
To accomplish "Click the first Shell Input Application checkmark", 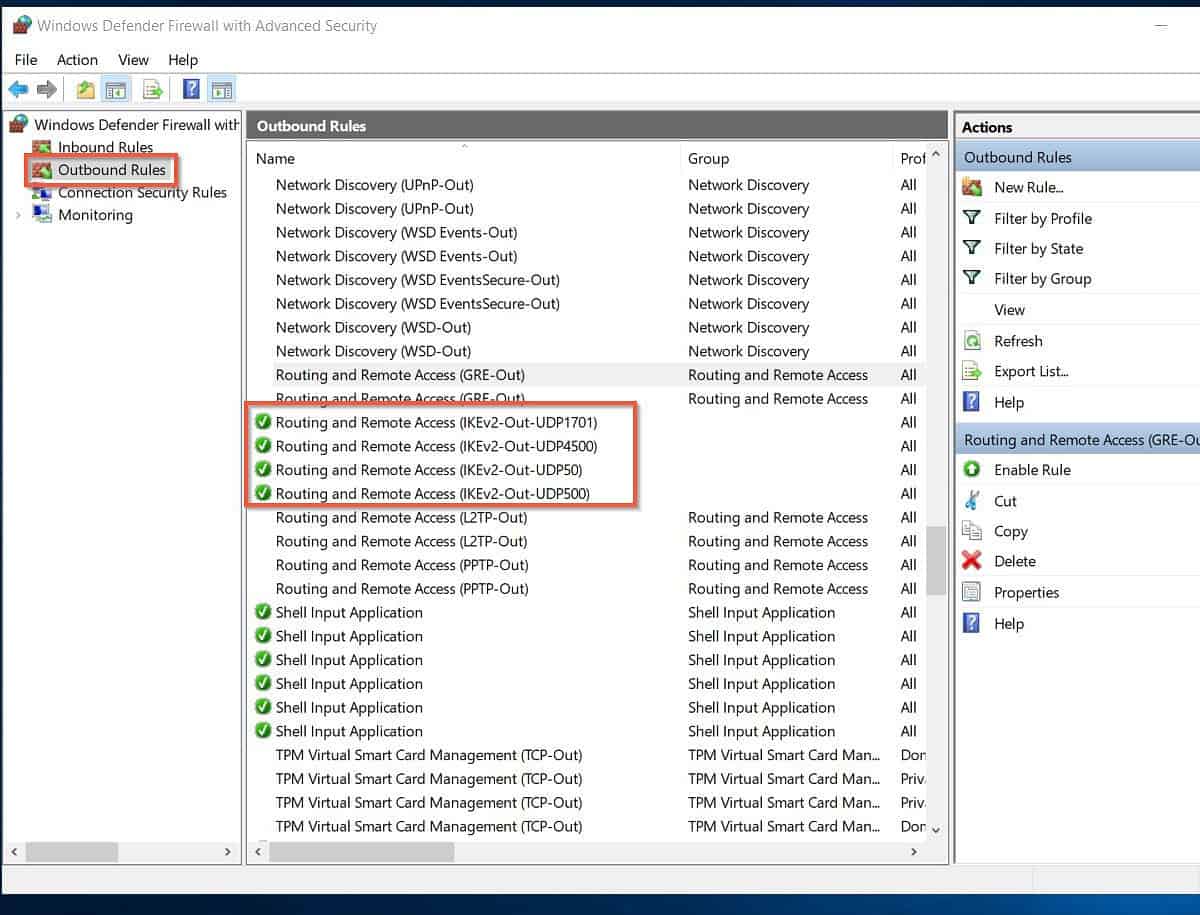I will 263,612.
